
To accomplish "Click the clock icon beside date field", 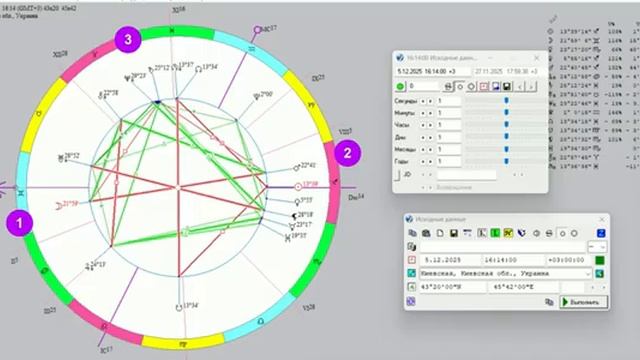I will [411, 260].
